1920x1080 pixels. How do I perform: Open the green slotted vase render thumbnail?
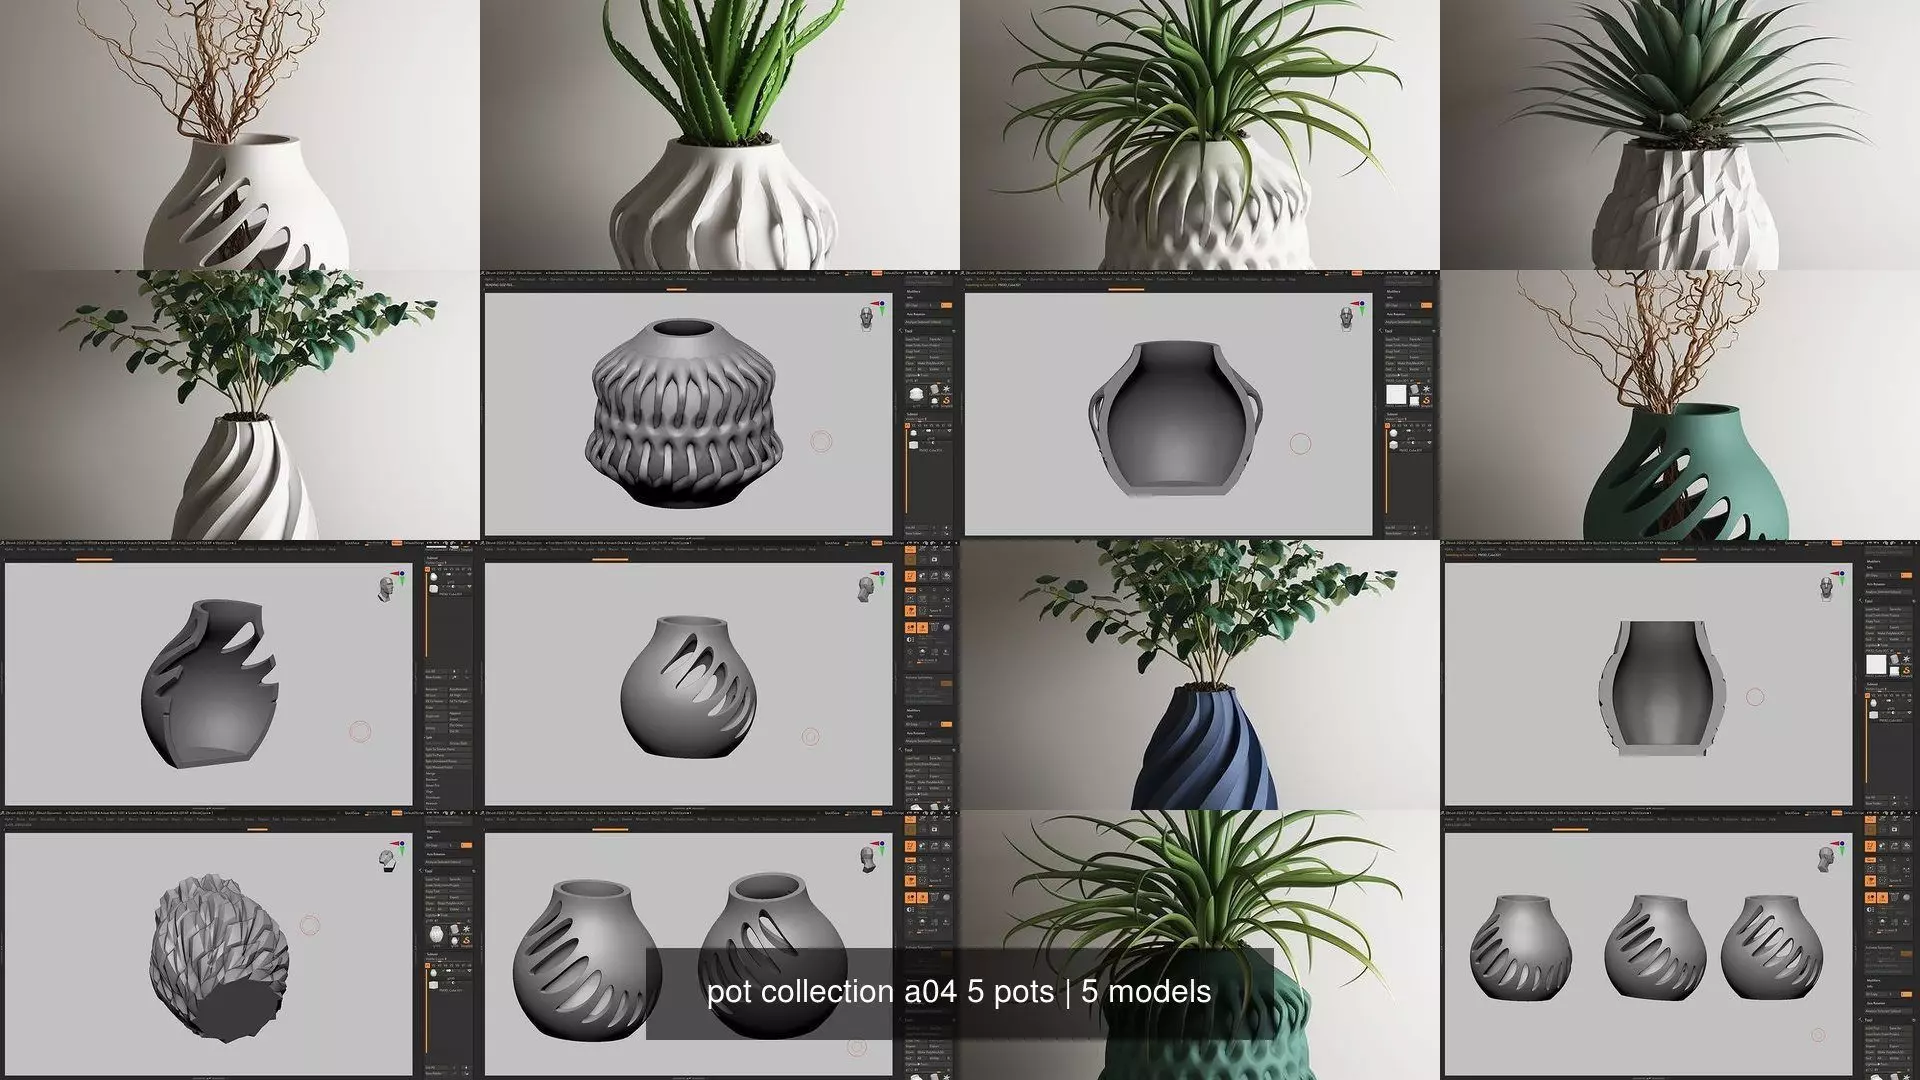[x=1680, y=405]
